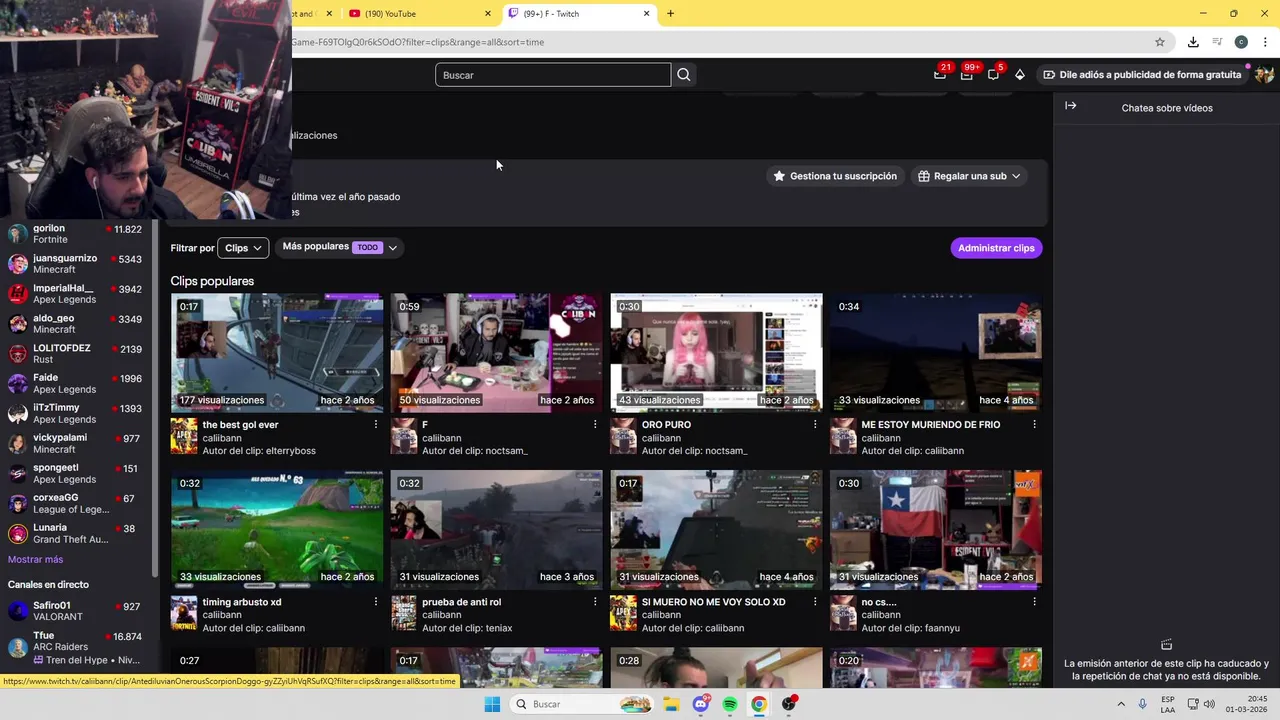
Task: Open options menu for 'F' clip
Action: coord(595,425)
